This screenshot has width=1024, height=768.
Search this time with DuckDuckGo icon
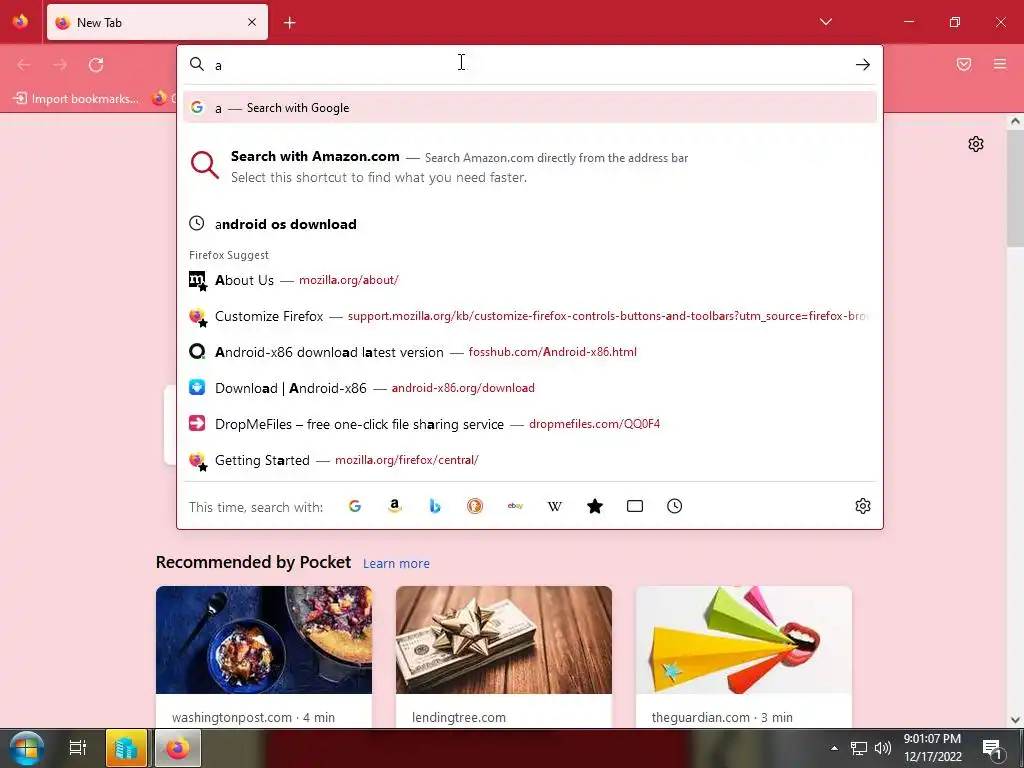475,506
